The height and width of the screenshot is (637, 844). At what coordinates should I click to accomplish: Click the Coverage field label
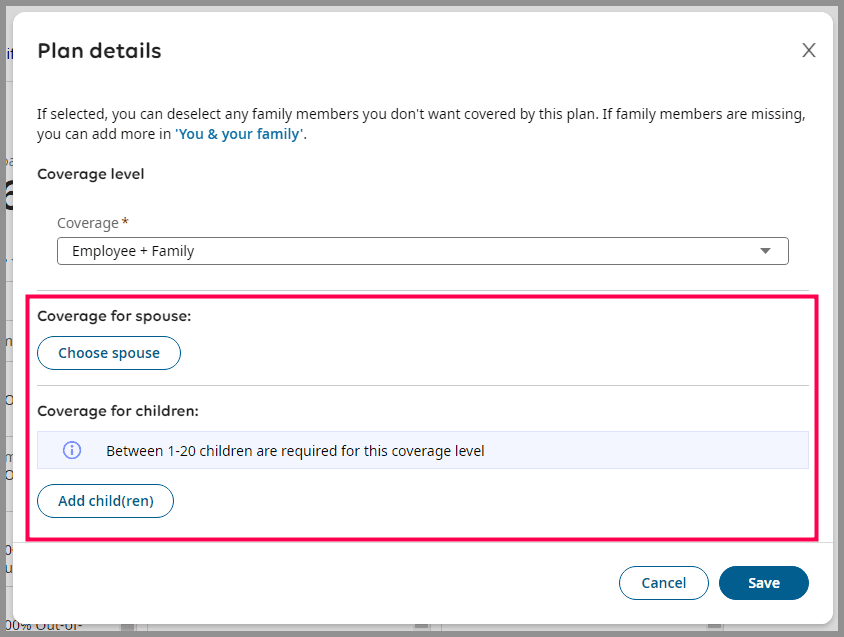[87, 223]
